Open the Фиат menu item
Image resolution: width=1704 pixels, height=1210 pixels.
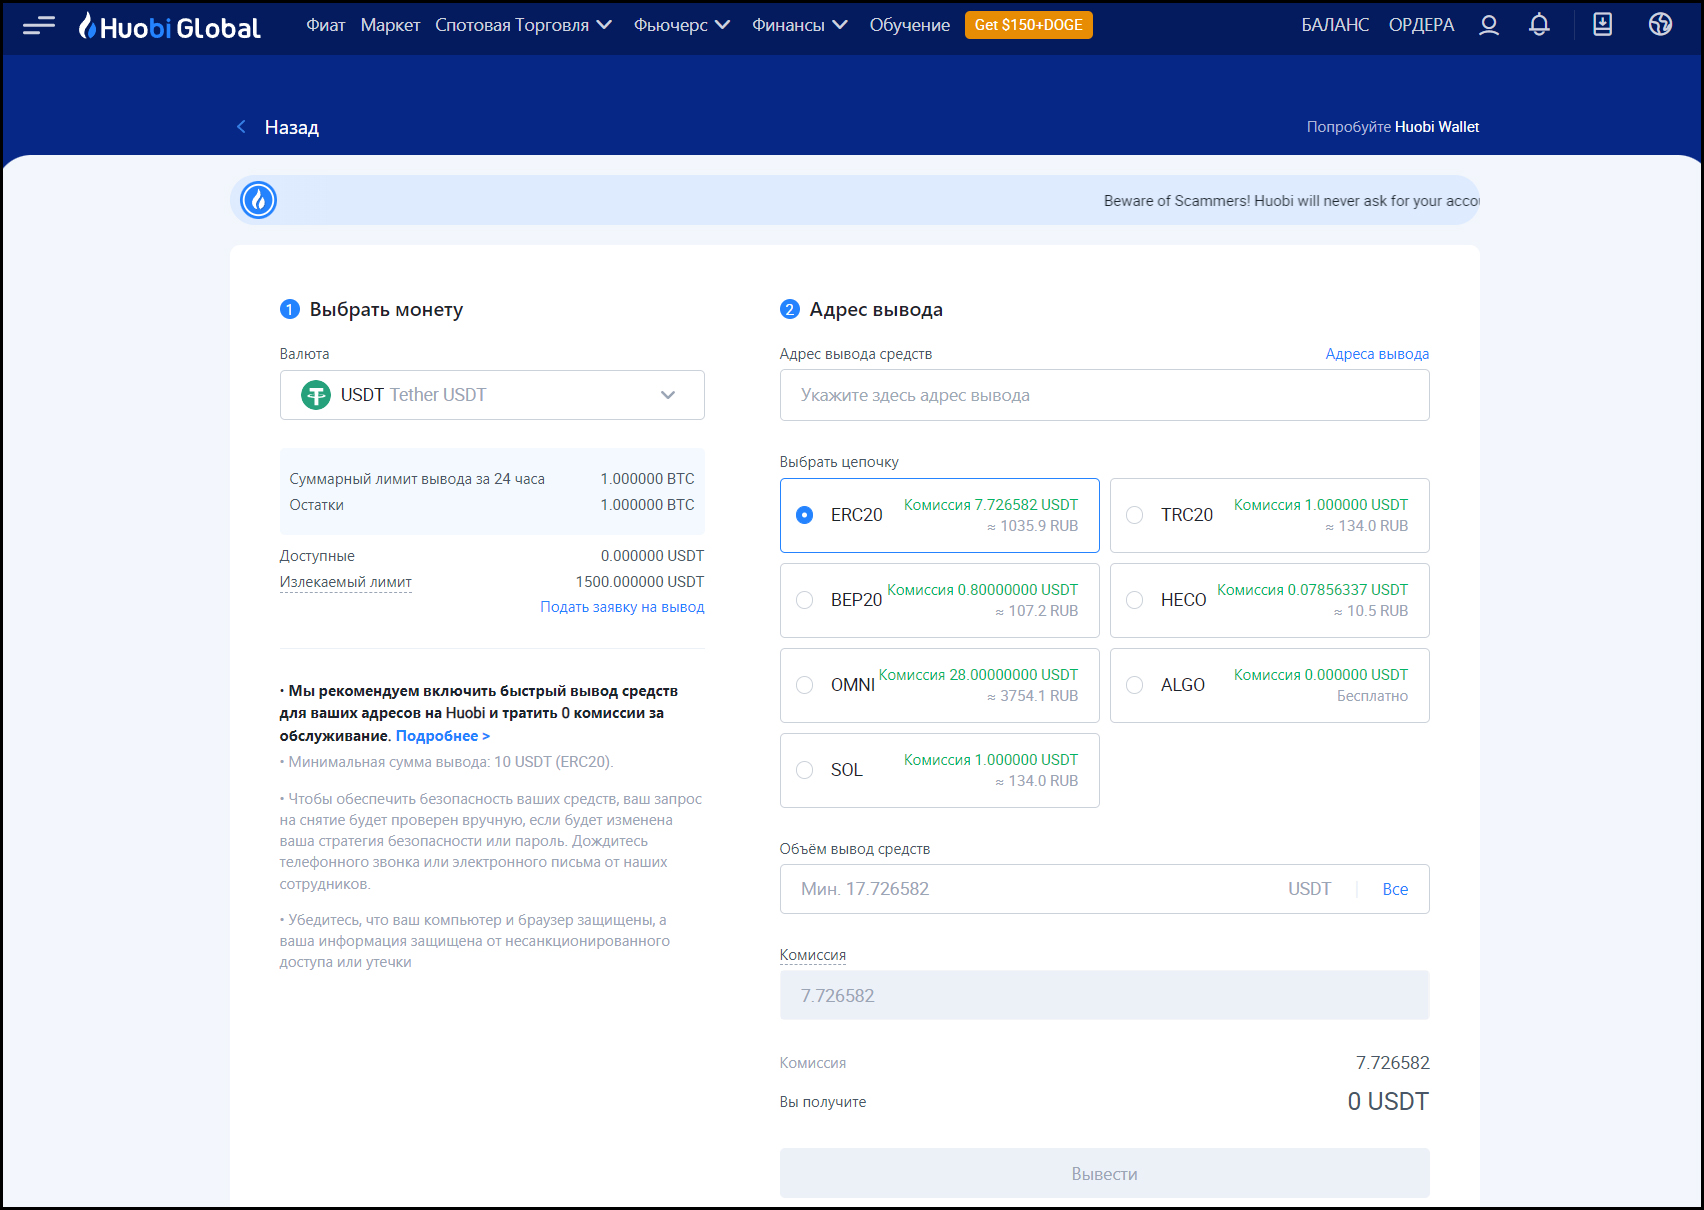pyautogui.click(x=326, y=25)
